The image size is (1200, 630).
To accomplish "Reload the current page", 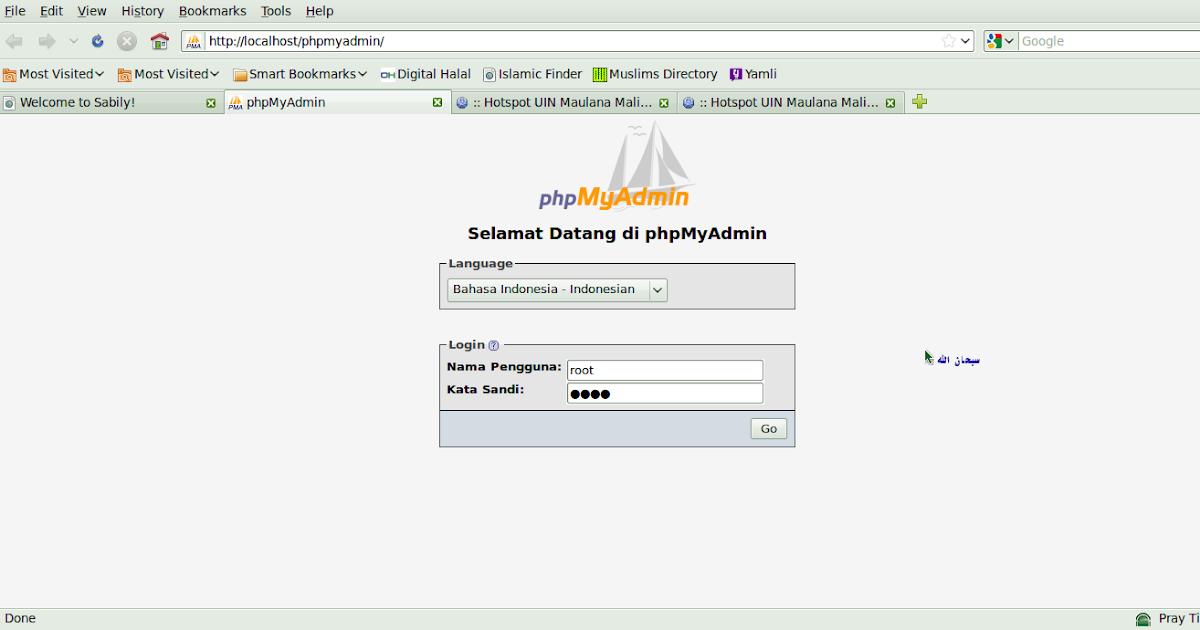I will click(x=98, y=41).
